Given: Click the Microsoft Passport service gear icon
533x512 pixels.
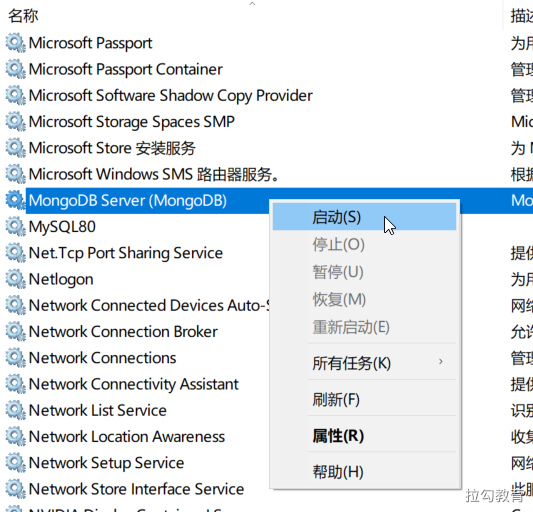Looking at the screenshot, I should 16,43.
